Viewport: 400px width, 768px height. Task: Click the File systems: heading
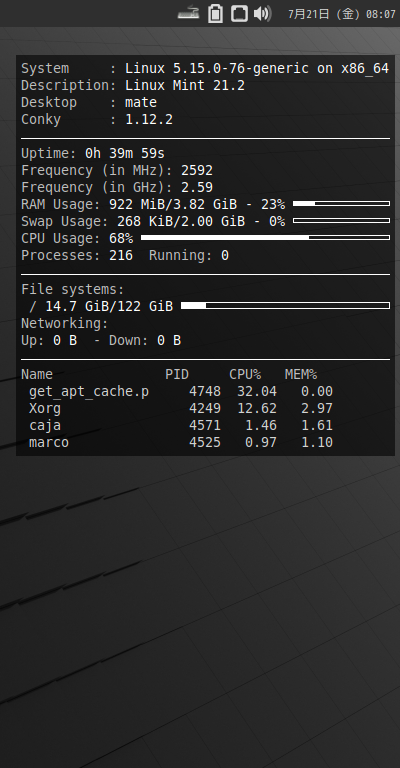(72, 289)
